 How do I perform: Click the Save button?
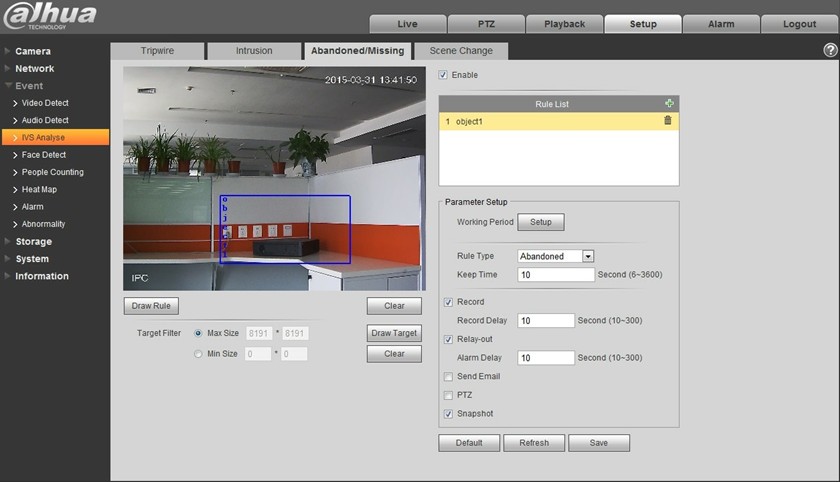point(598,443)
